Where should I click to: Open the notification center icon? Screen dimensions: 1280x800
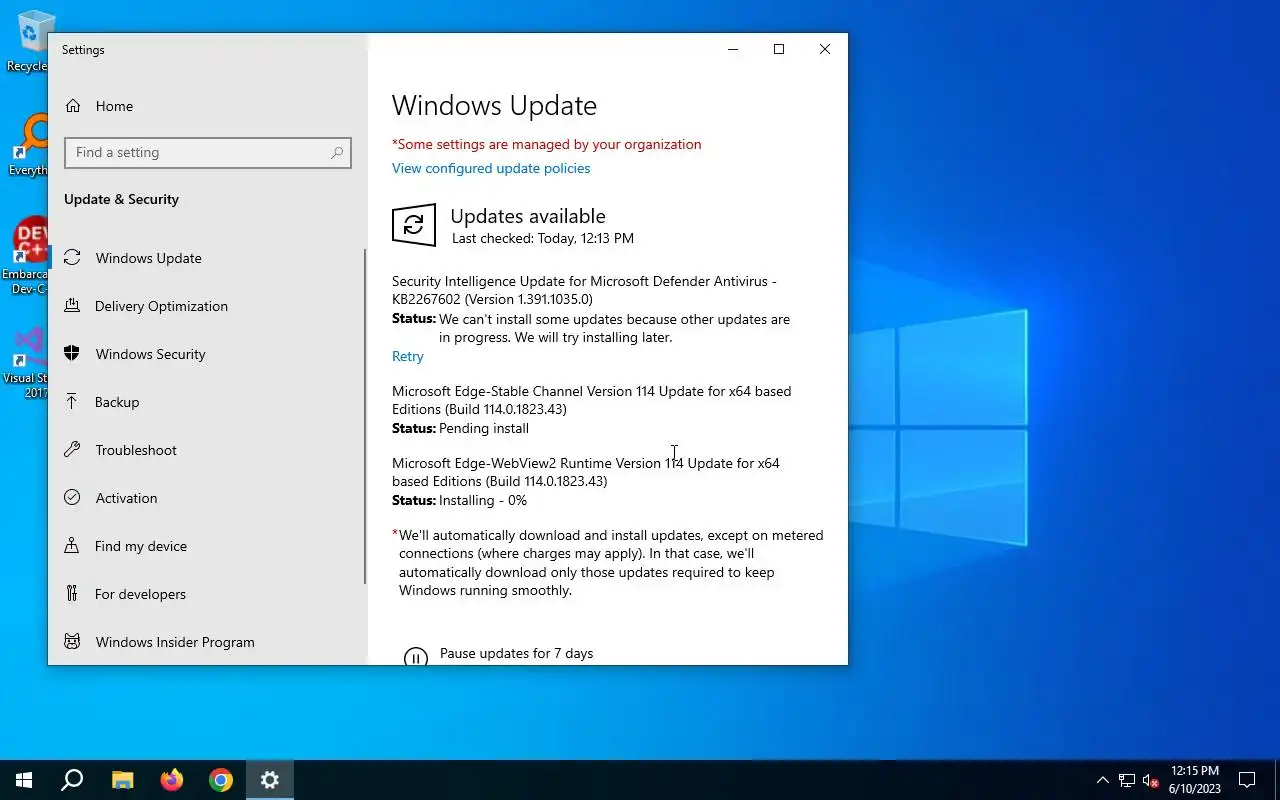point(1247,780)
